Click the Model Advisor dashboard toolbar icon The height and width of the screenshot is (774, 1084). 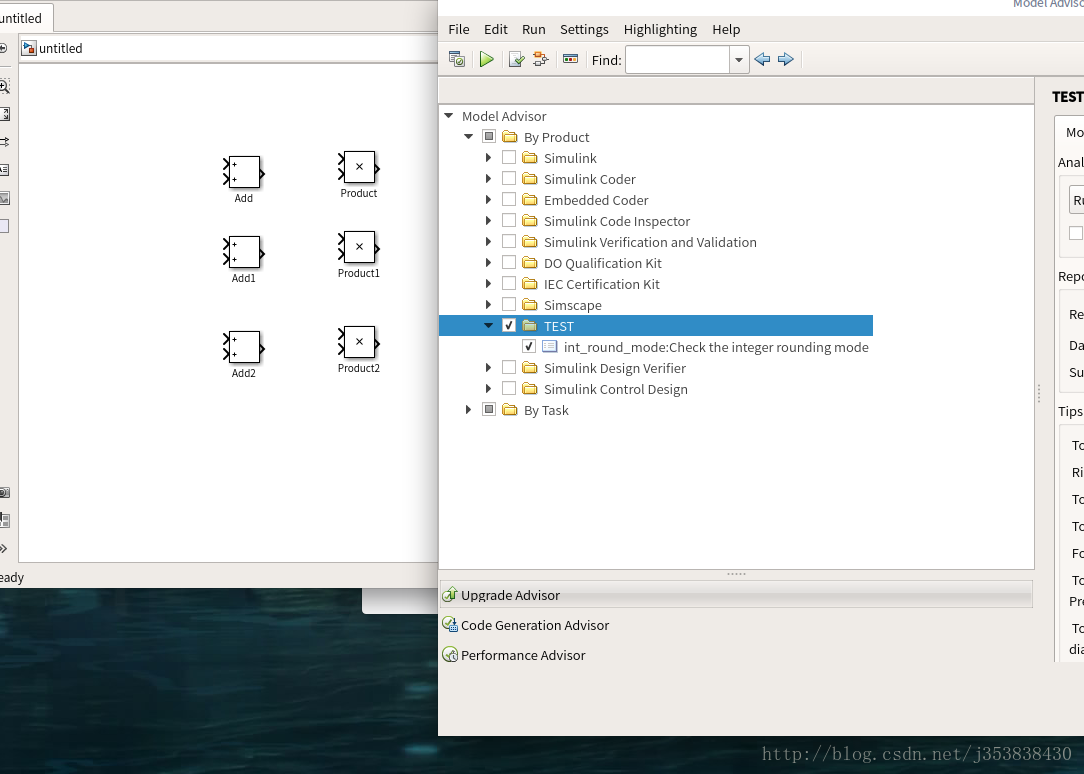click(x=457, y=60)
